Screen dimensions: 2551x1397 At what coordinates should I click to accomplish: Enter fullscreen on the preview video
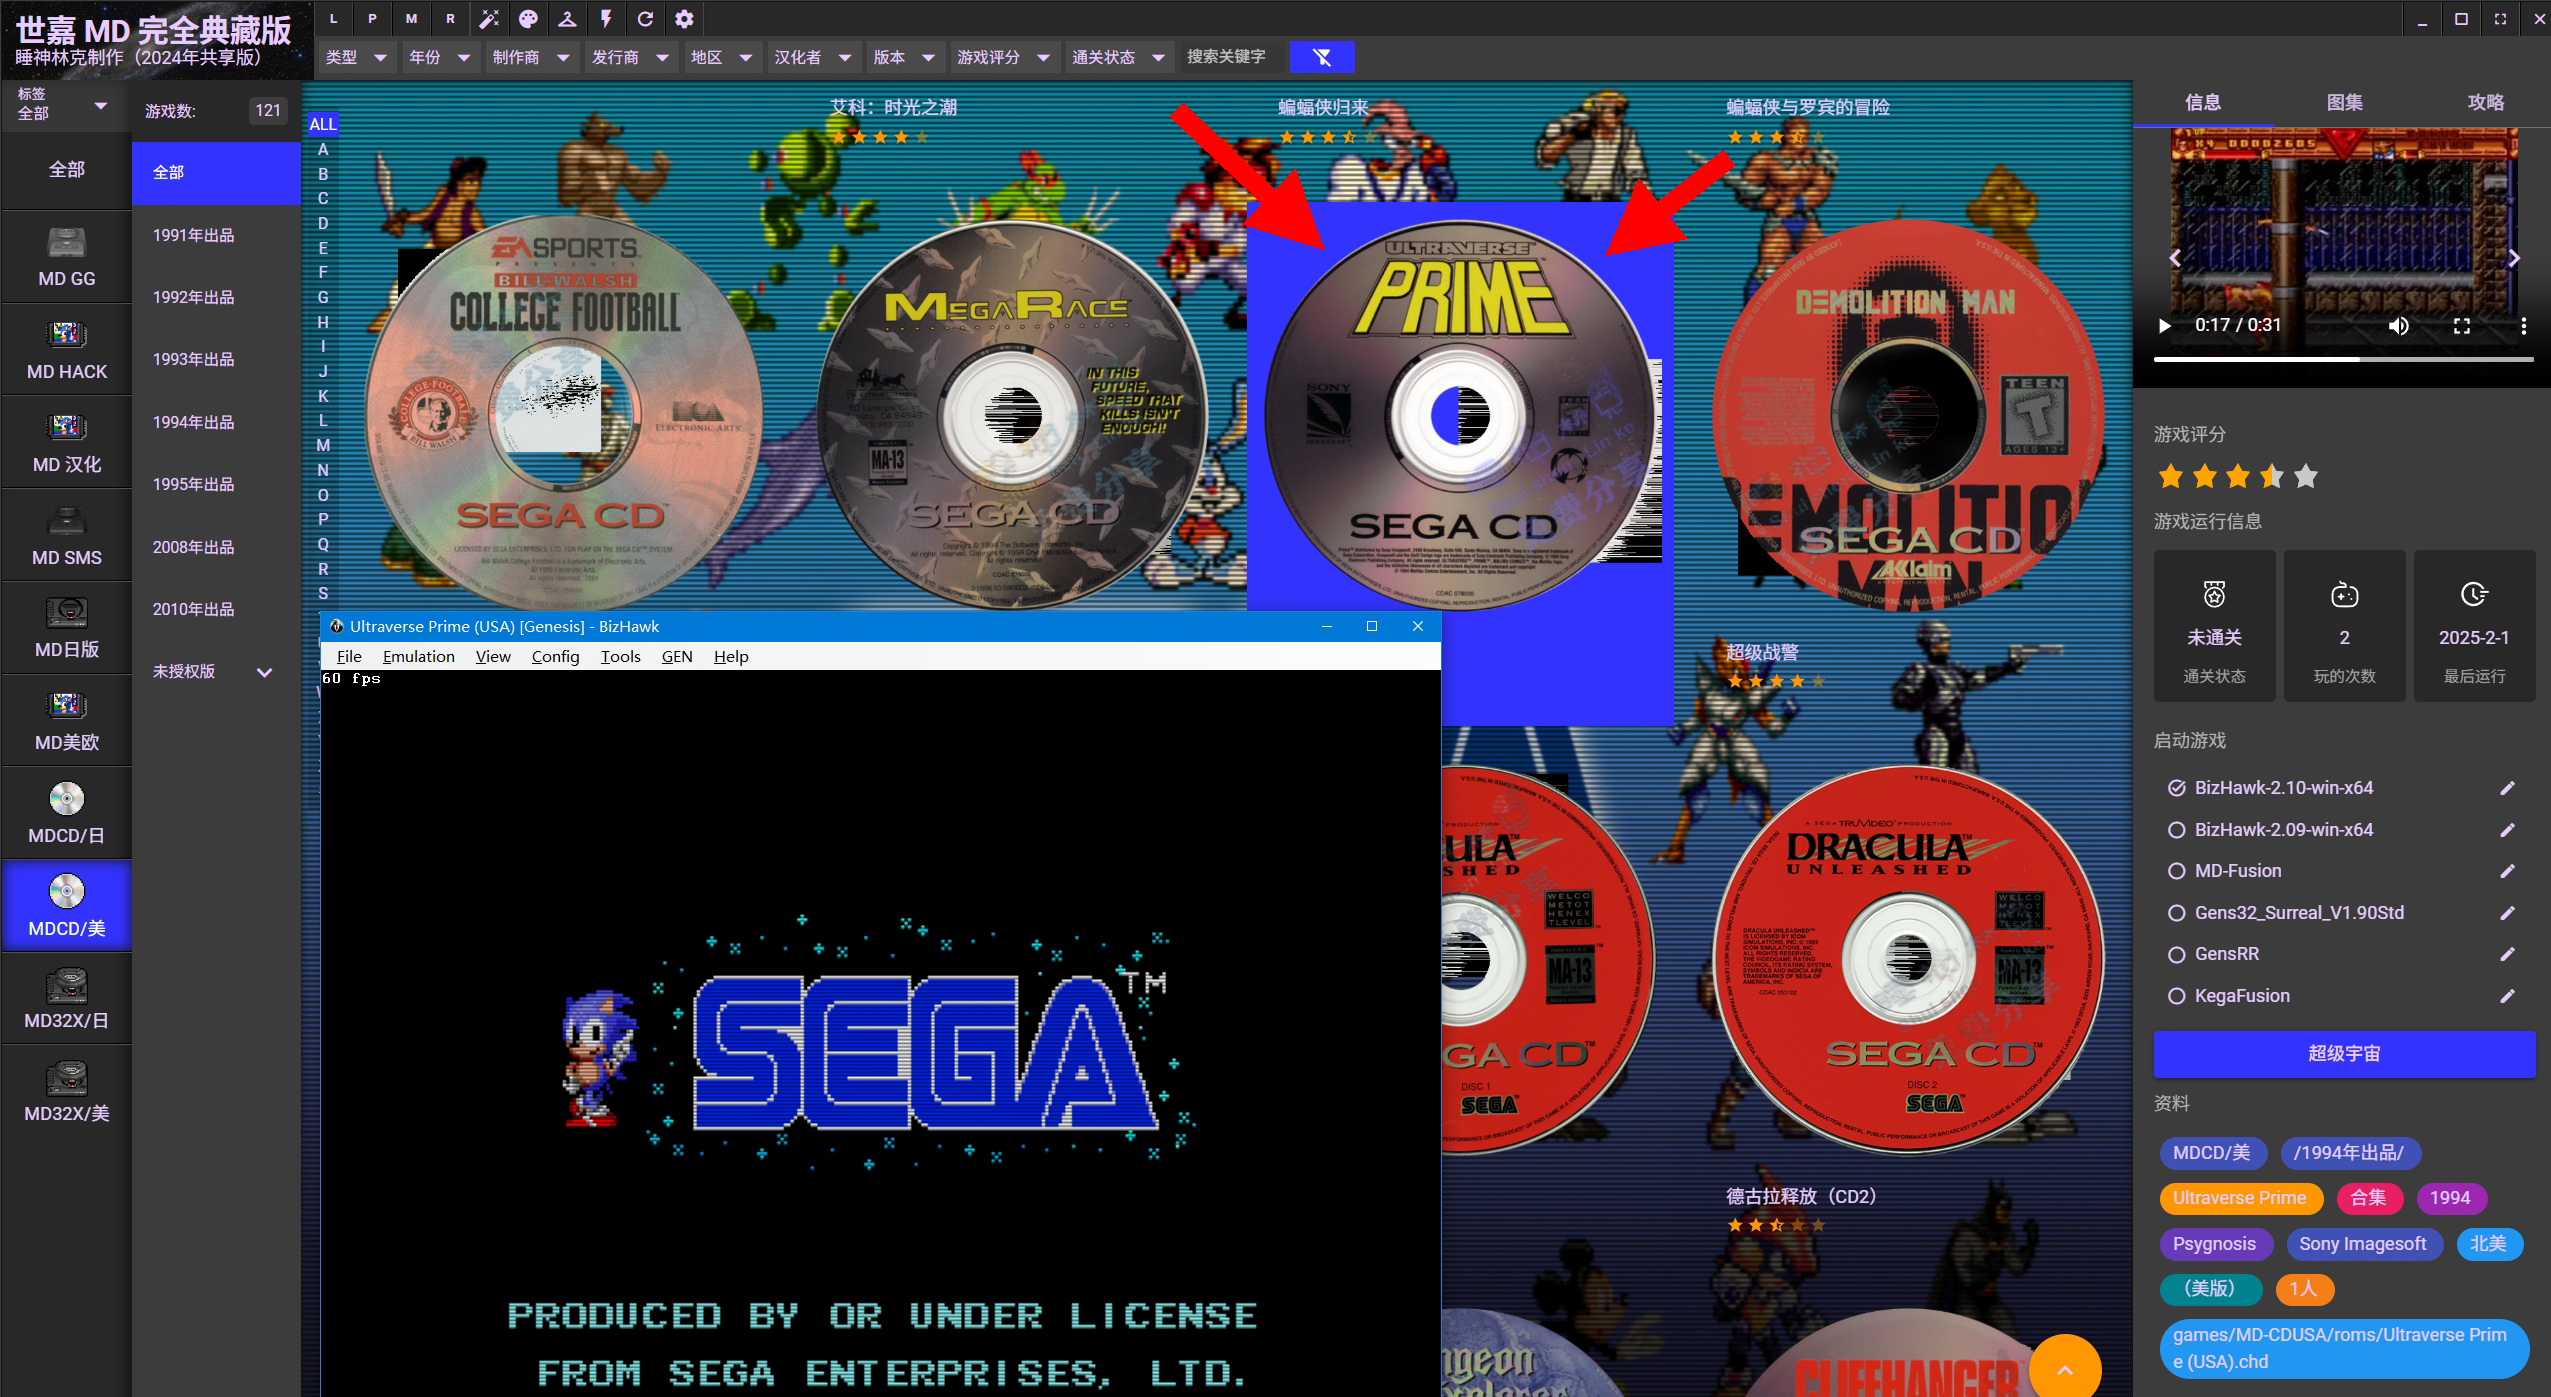[2462, 326]
